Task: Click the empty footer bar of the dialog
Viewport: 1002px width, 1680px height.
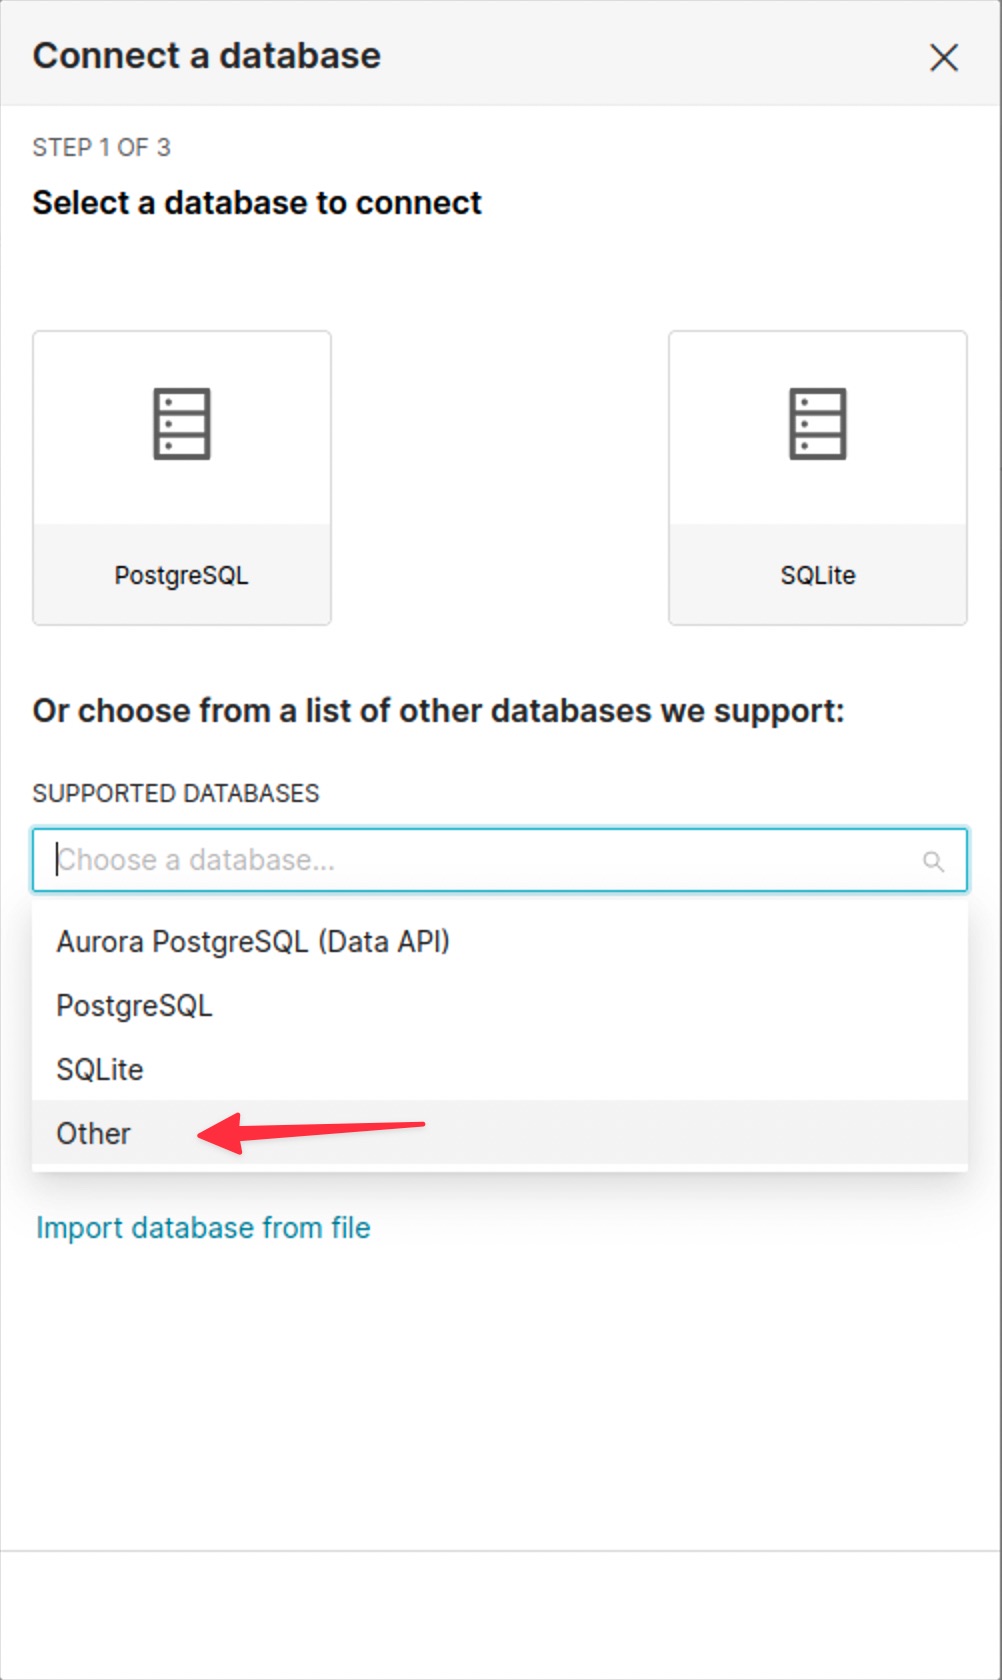Action: 500,1614
